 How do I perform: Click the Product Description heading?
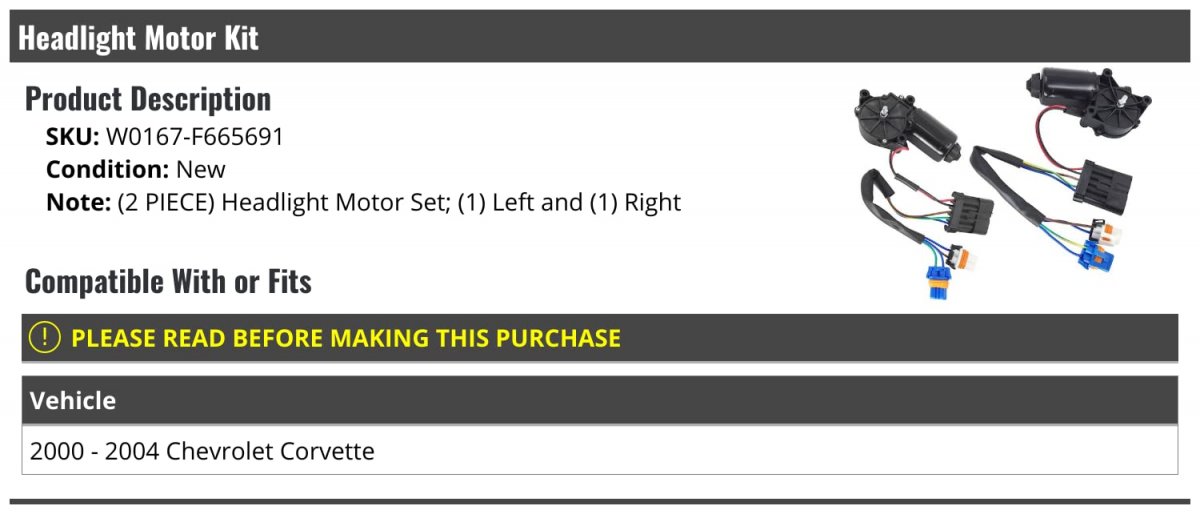(148, 98)
